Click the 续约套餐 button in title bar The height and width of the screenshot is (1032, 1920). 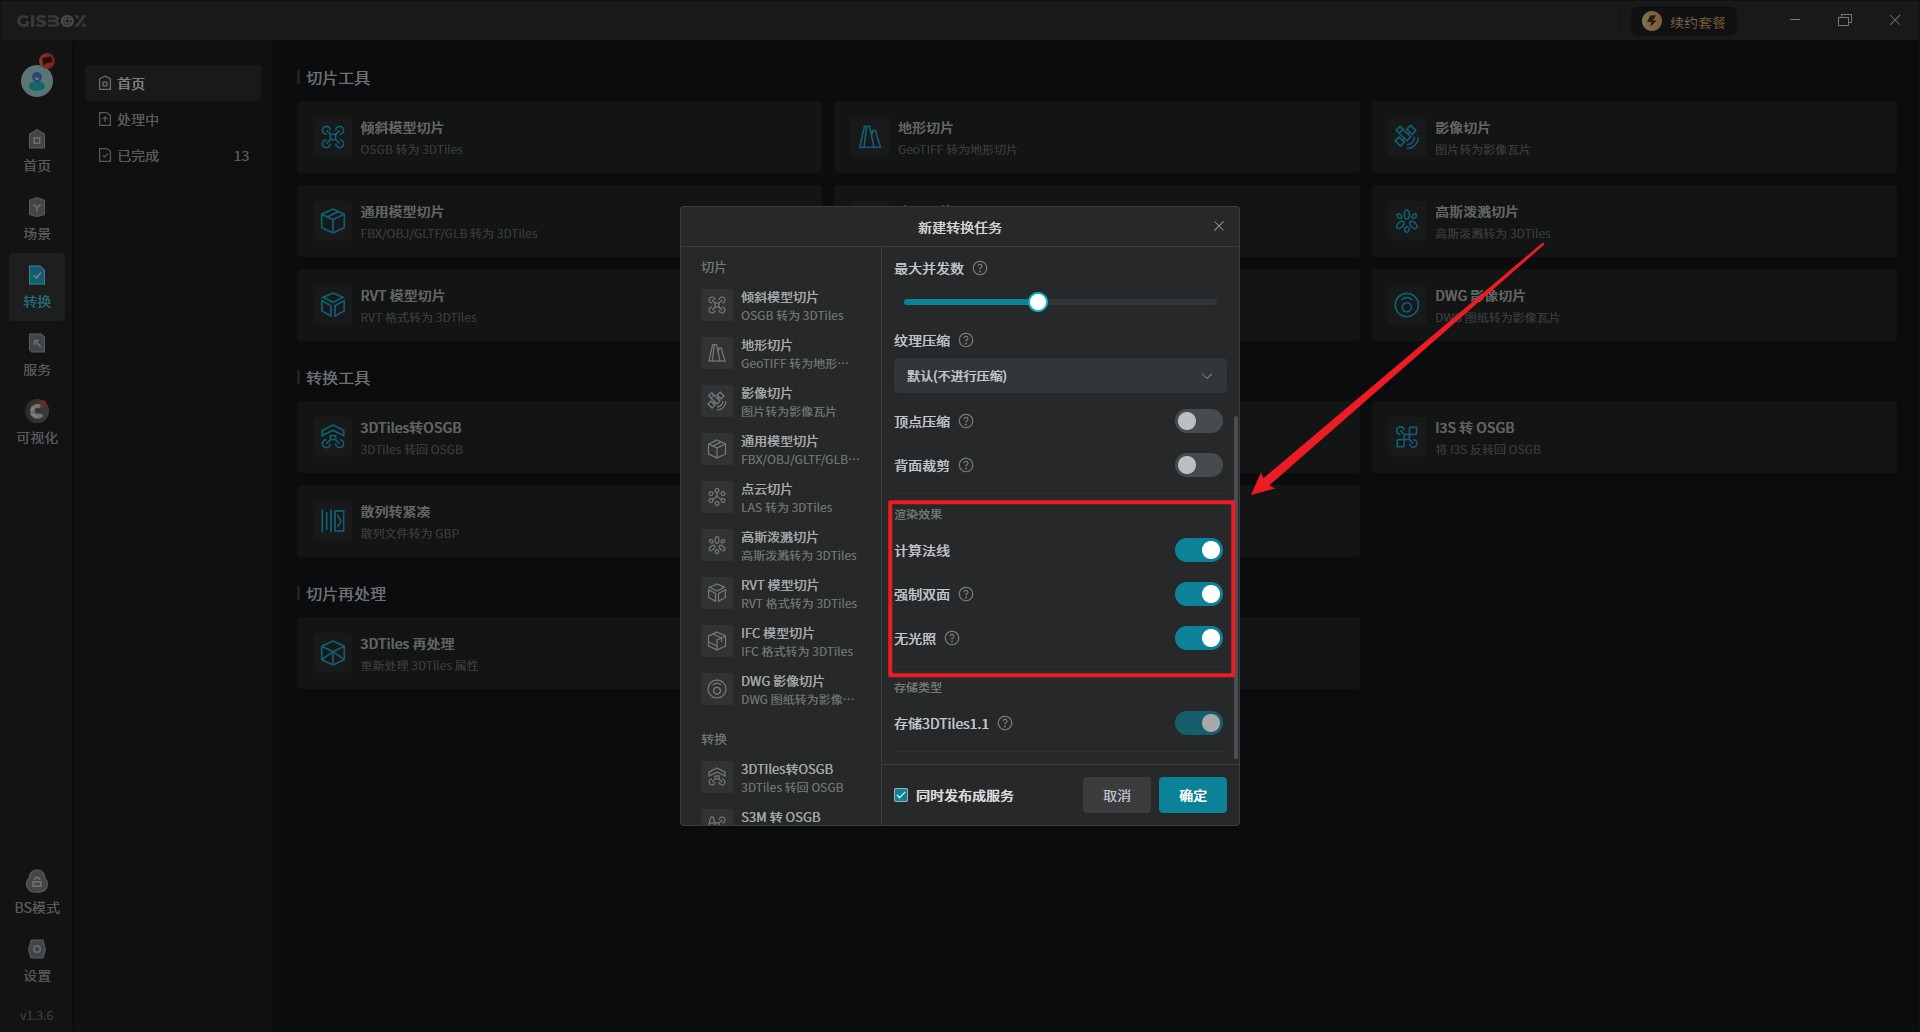tap(1685, 22)
